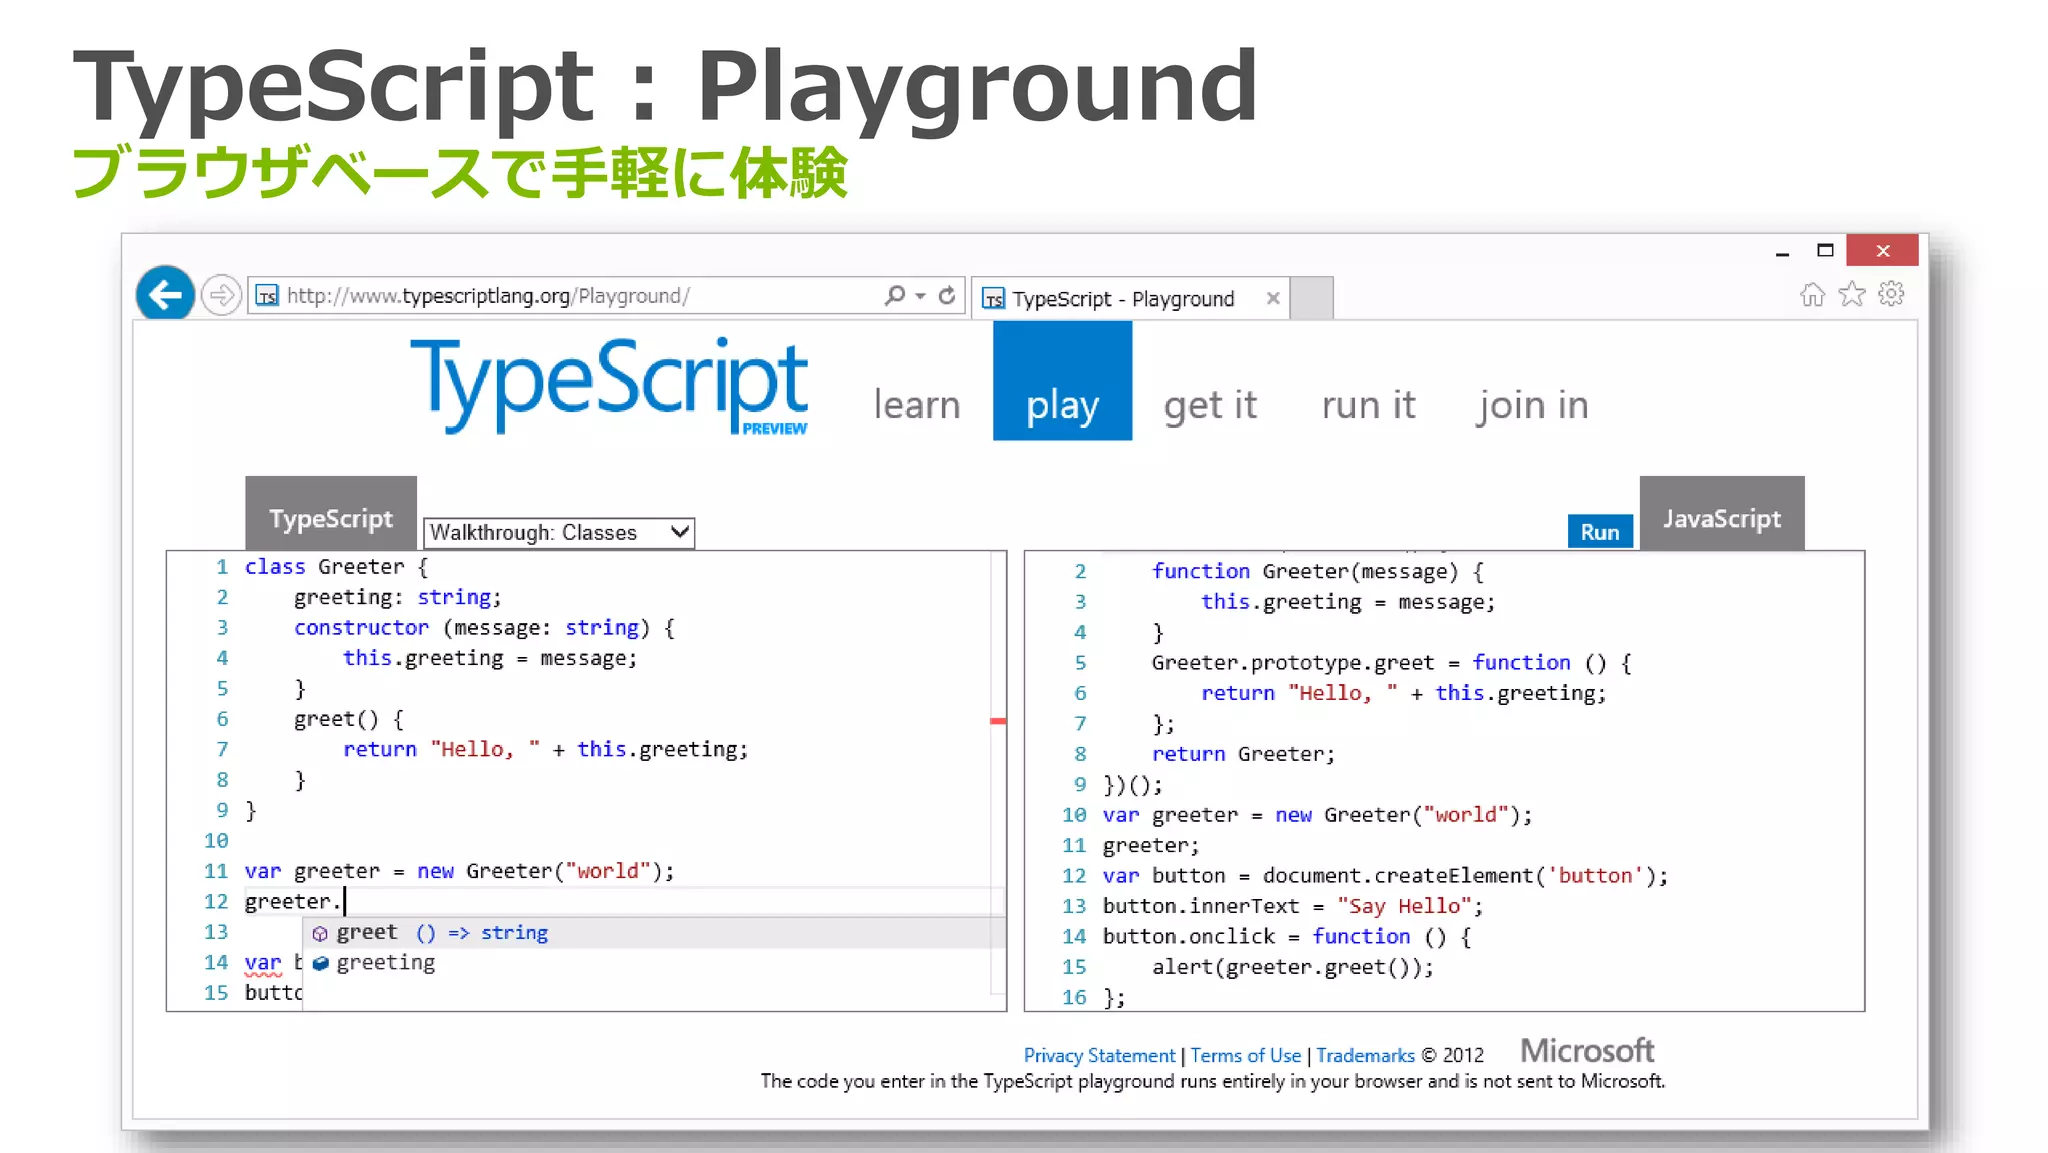Click the favorites star icon
Screen dimensions: 2048x1153
(1852, 294)
